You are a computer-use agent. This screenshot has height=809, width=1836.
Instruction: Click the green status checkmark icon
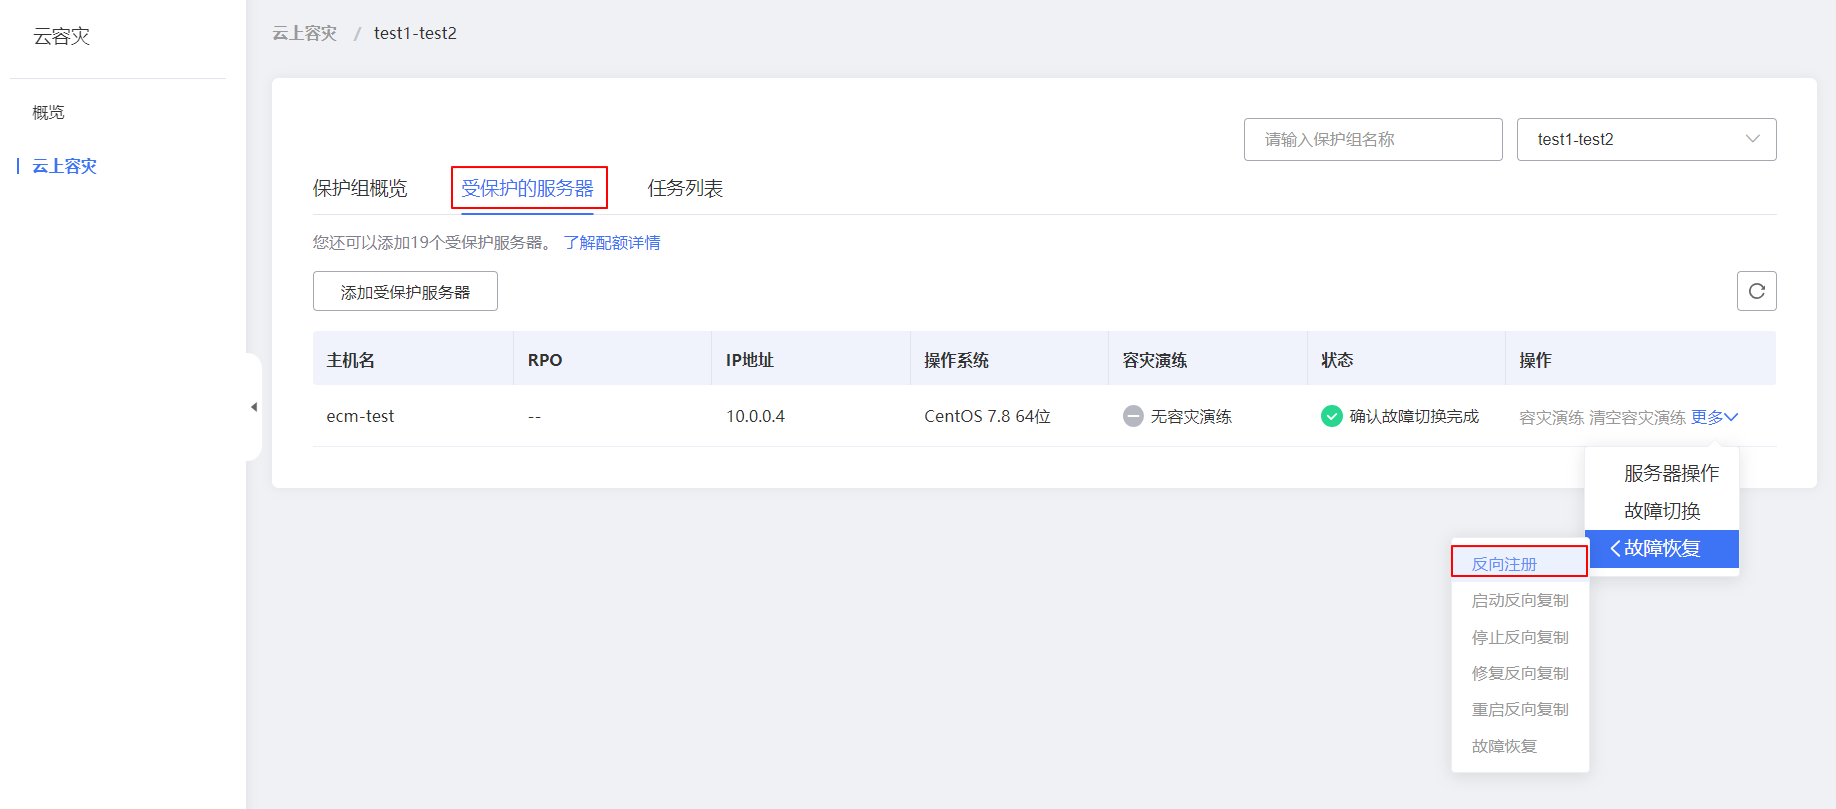pos(1331,416)
